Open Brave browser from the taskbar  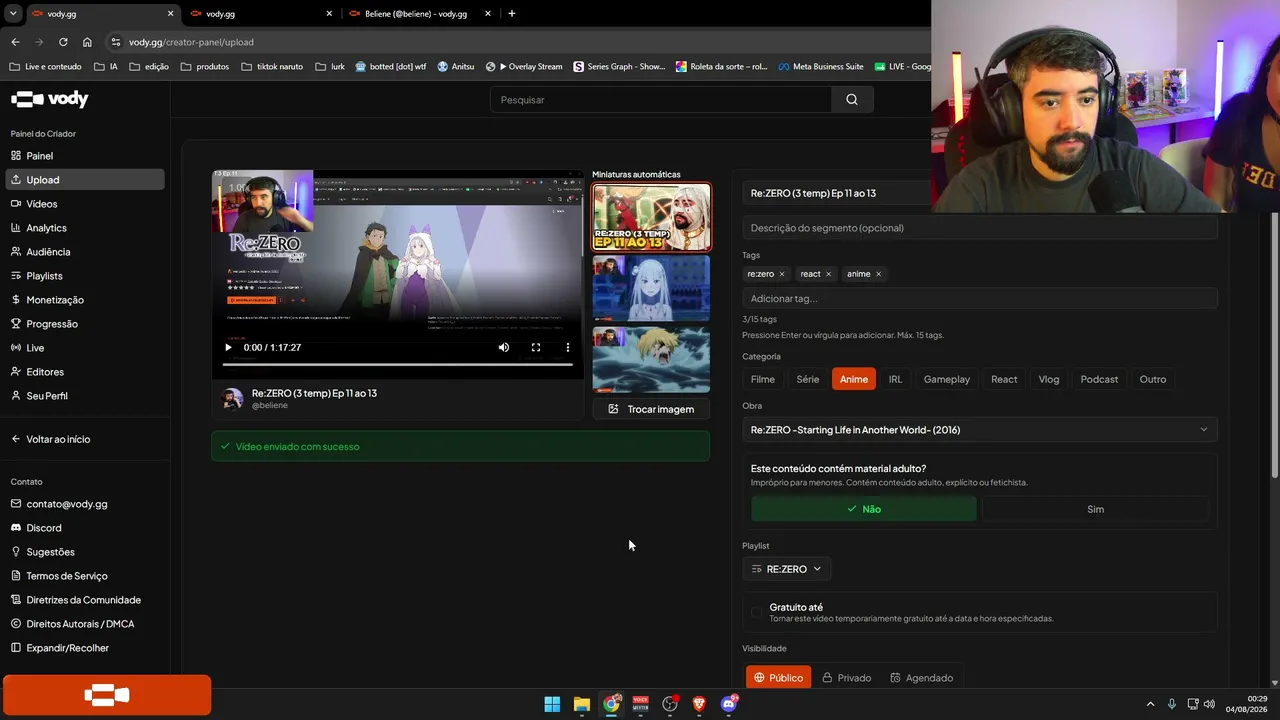[699, 704]
